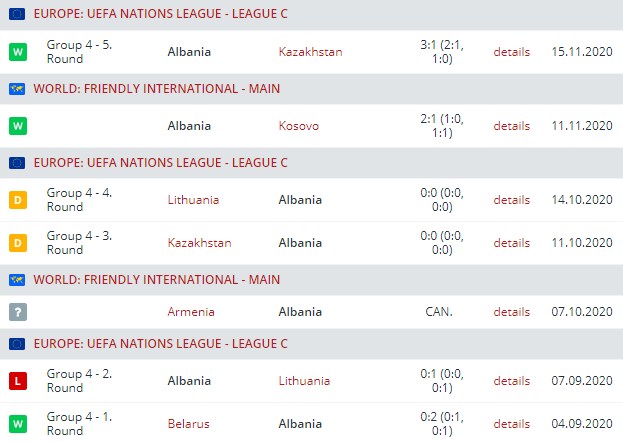Click the red L badge for Lithuania loss
This screenshot has height=442, width=623.
(x=17, y=381)
